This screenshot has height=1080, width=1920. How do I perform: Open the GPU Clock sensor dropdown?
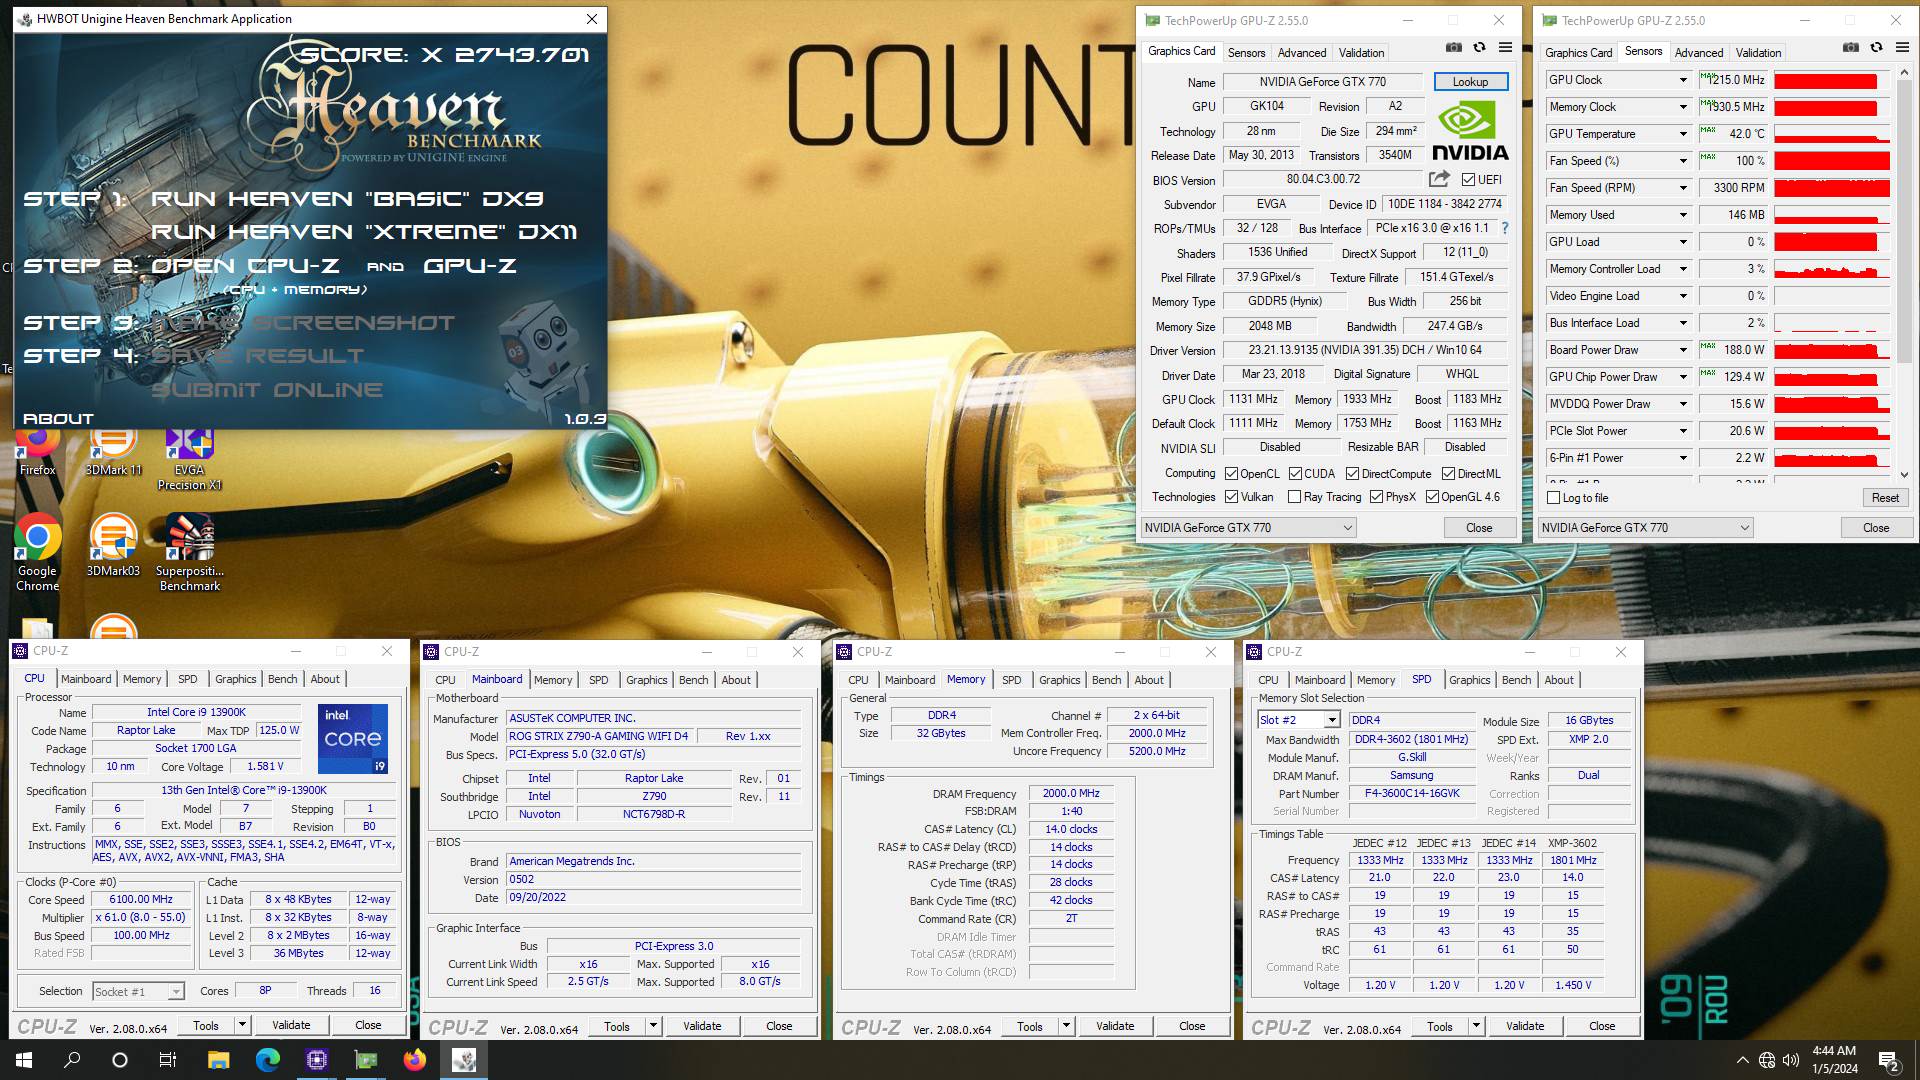tap(1683, 80)
